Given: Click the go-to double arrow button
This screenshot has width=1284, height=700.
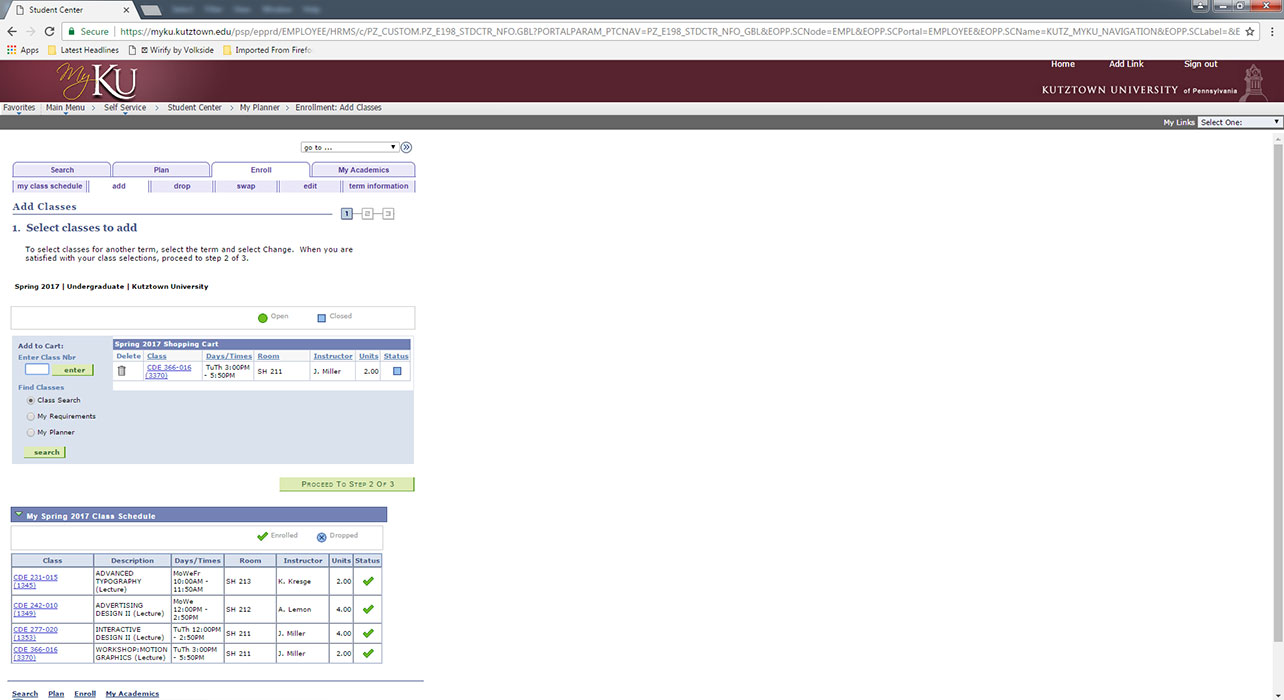Looking at the screenshot, I should (406, 147).
